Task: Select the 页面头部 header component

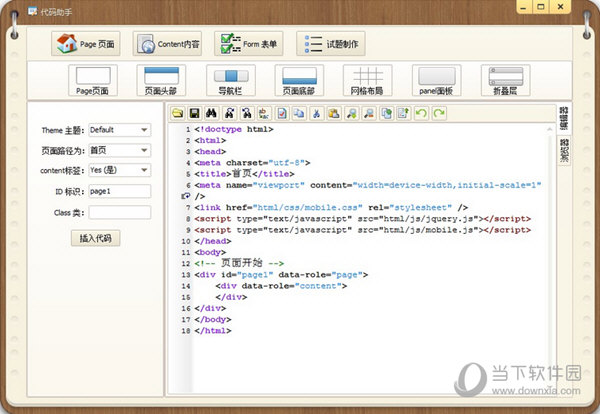Action: click(161, 80)
